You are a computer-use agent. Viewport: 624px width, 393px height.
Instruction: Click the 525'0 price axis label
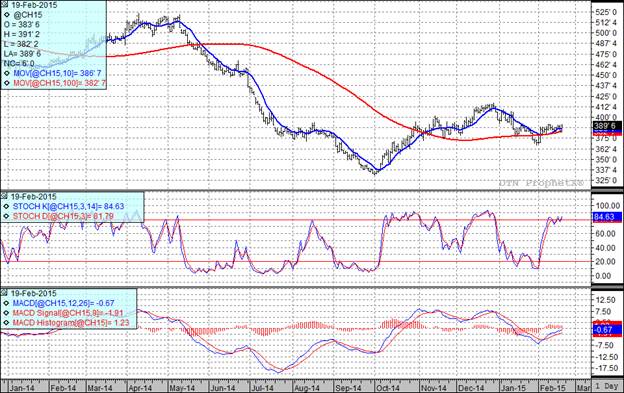[x=606, y=12]
